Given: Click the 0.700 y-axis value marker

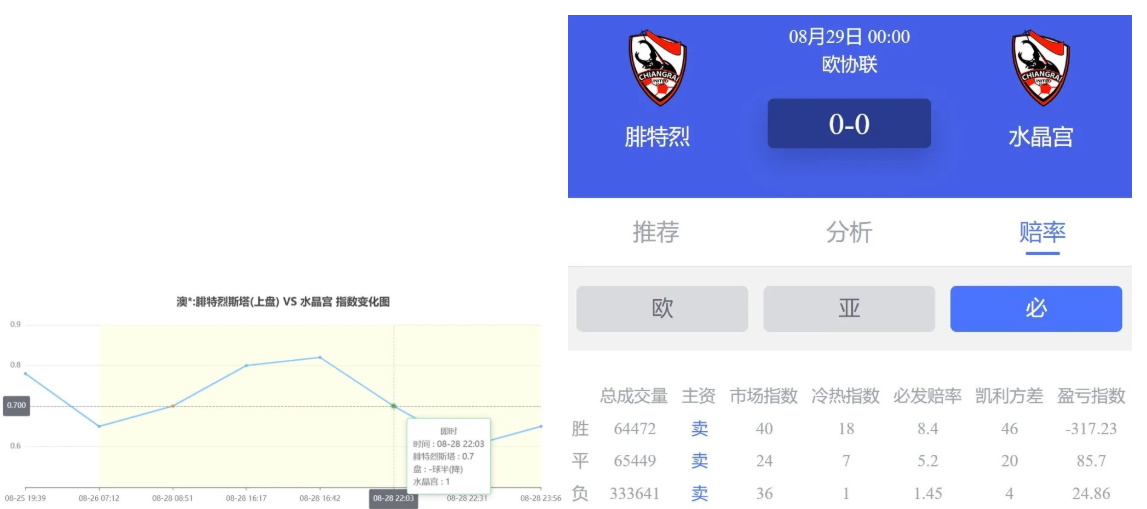Looking at the screenshot, I should (x=16, y=406).
